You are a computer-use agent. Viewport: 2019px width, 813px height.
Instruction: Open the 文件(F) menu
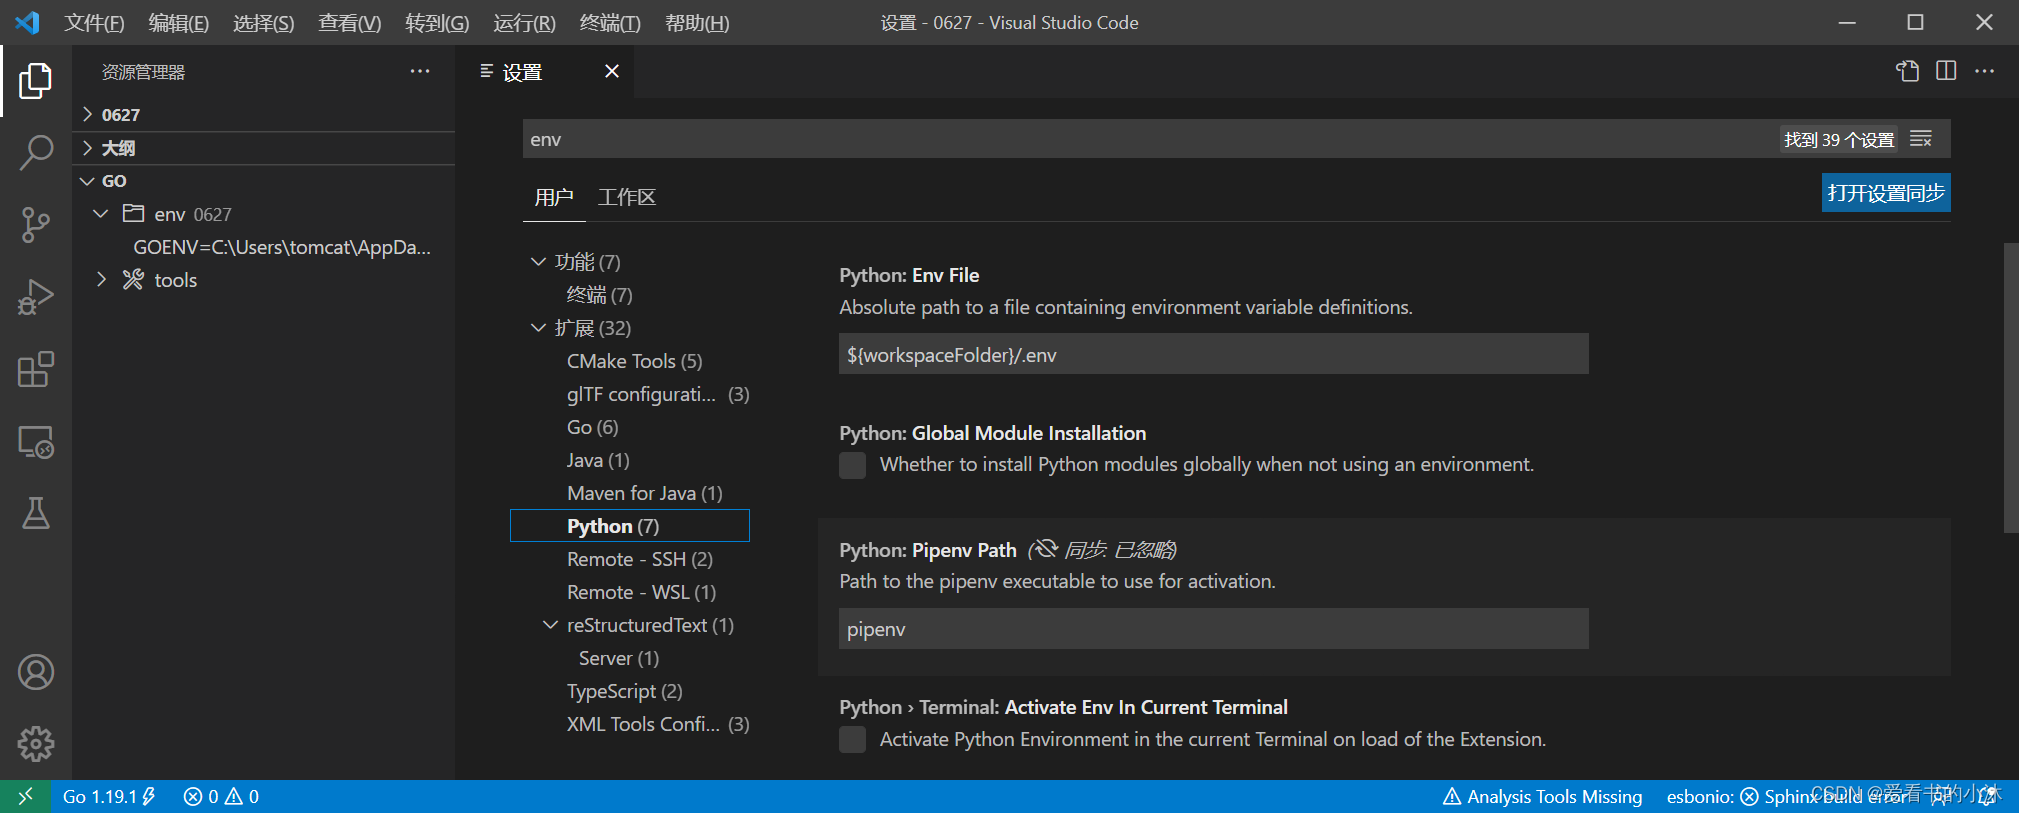94,22
